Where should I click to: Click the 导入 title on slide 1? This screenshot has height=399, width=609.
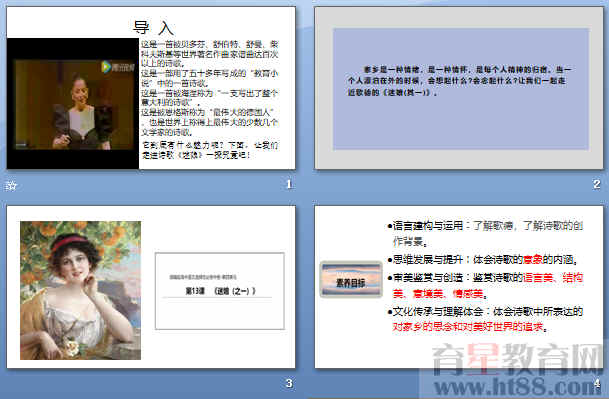[153, 28]
